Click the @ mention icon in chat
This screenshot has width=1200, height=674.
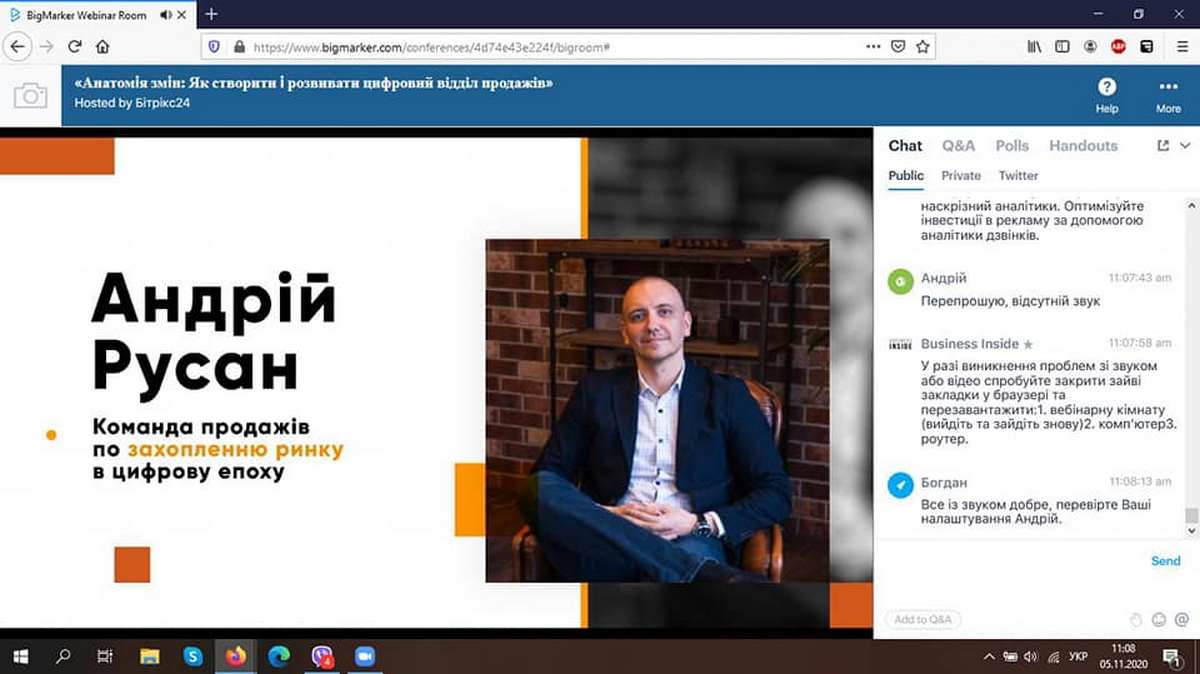[x=1181, y=619]
